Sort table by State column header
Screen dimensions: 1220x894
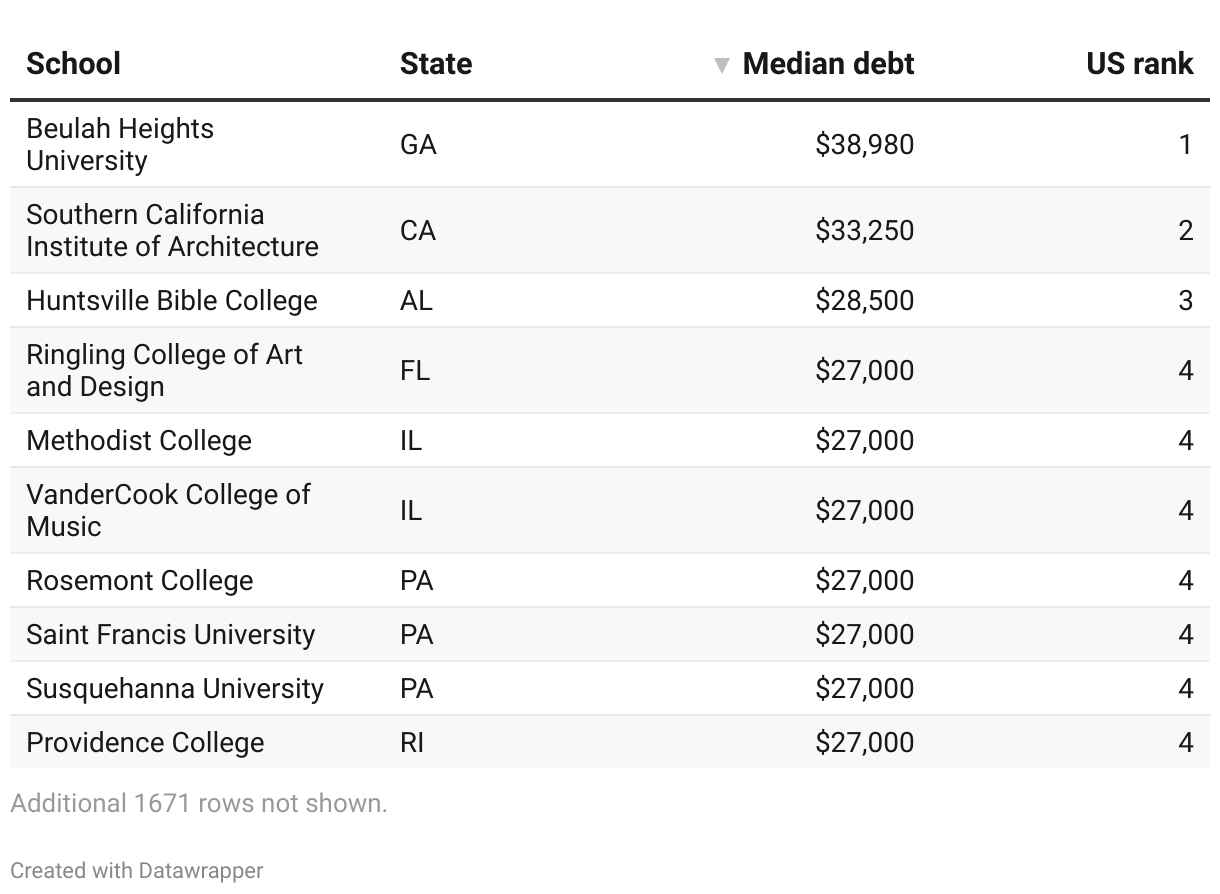click(436, 64)
